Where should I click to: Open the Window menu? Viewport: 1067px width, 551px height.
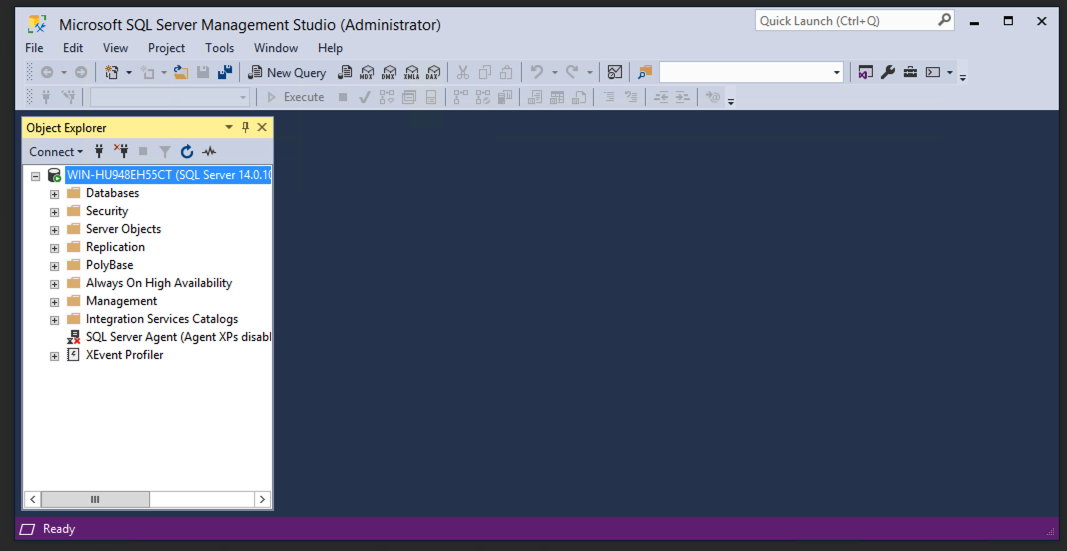(x=276, y=48)
